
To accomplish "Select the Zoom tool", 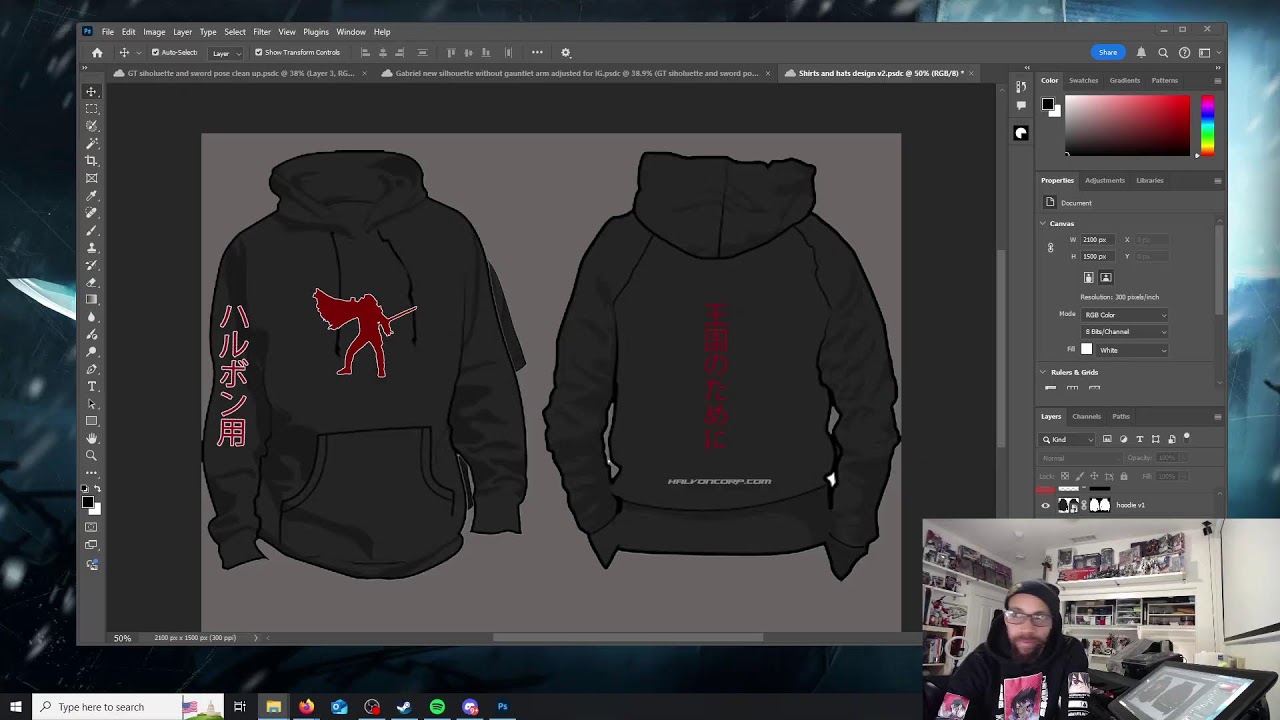I will point(91,455).
